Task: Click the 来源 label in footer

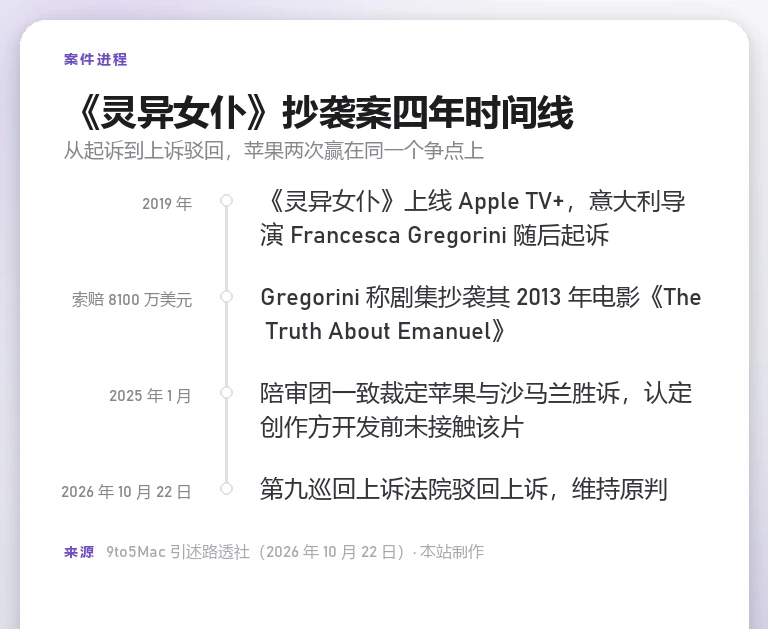Action: 79,552
